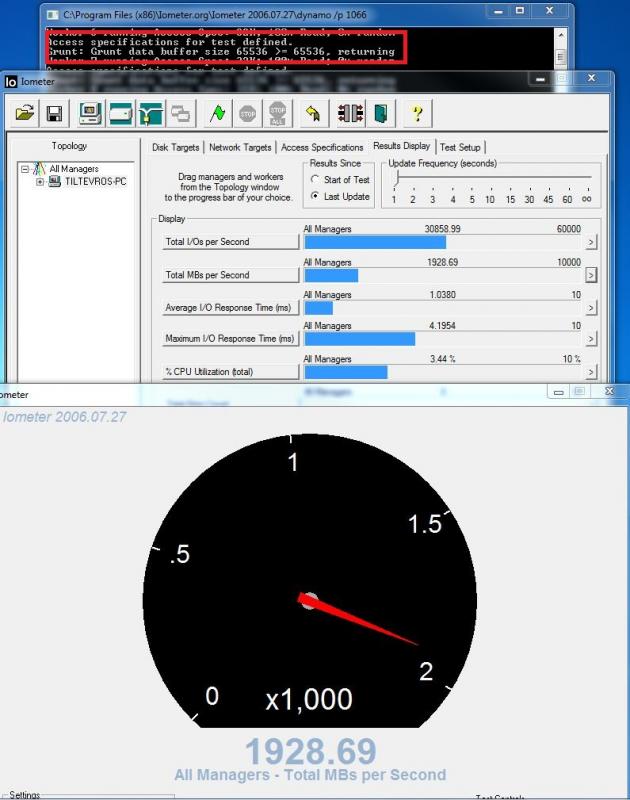Viewport: 630px width, 800px height.
Task: Open a test configuration file via folder icon
Action: pyautogui.click(x=24, y=113)
